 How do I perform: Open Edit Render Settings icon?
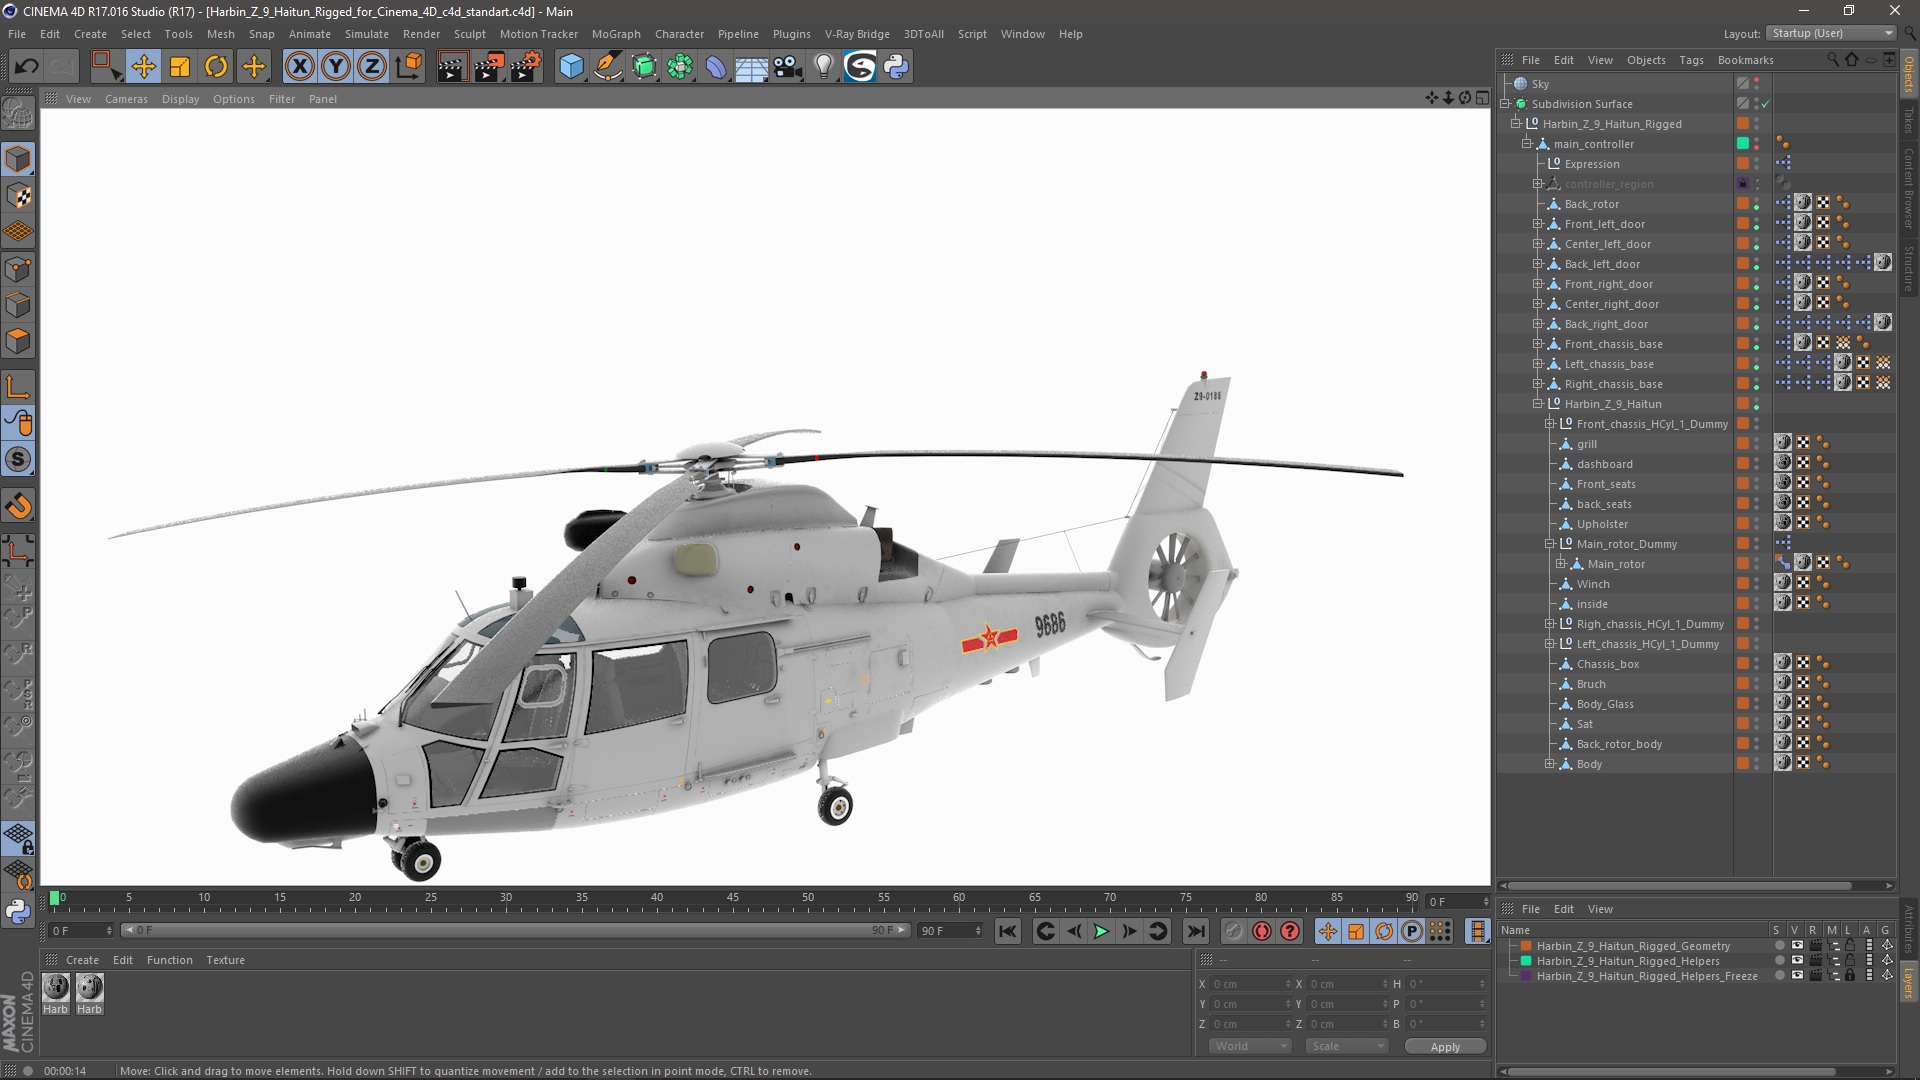pyautogui.click(x=526, y=67)
